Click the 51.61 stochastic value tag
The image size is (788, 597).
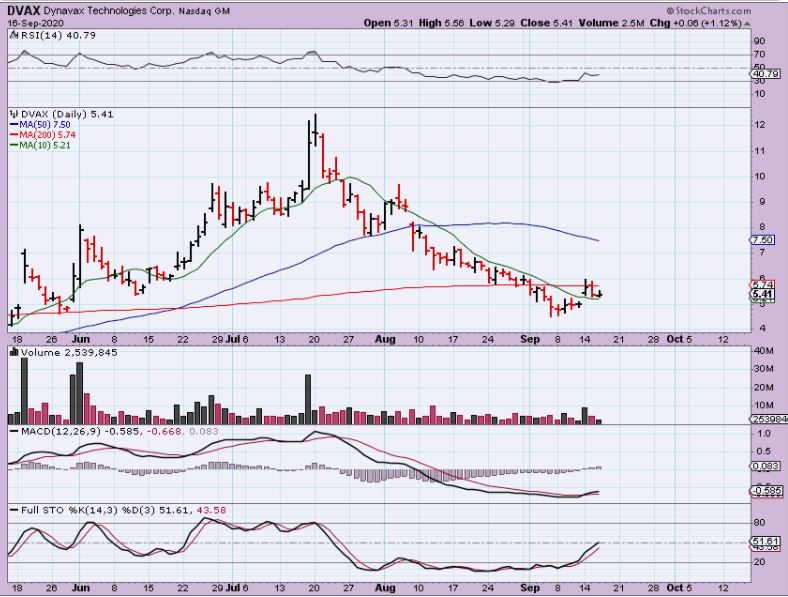coord(765,542)
